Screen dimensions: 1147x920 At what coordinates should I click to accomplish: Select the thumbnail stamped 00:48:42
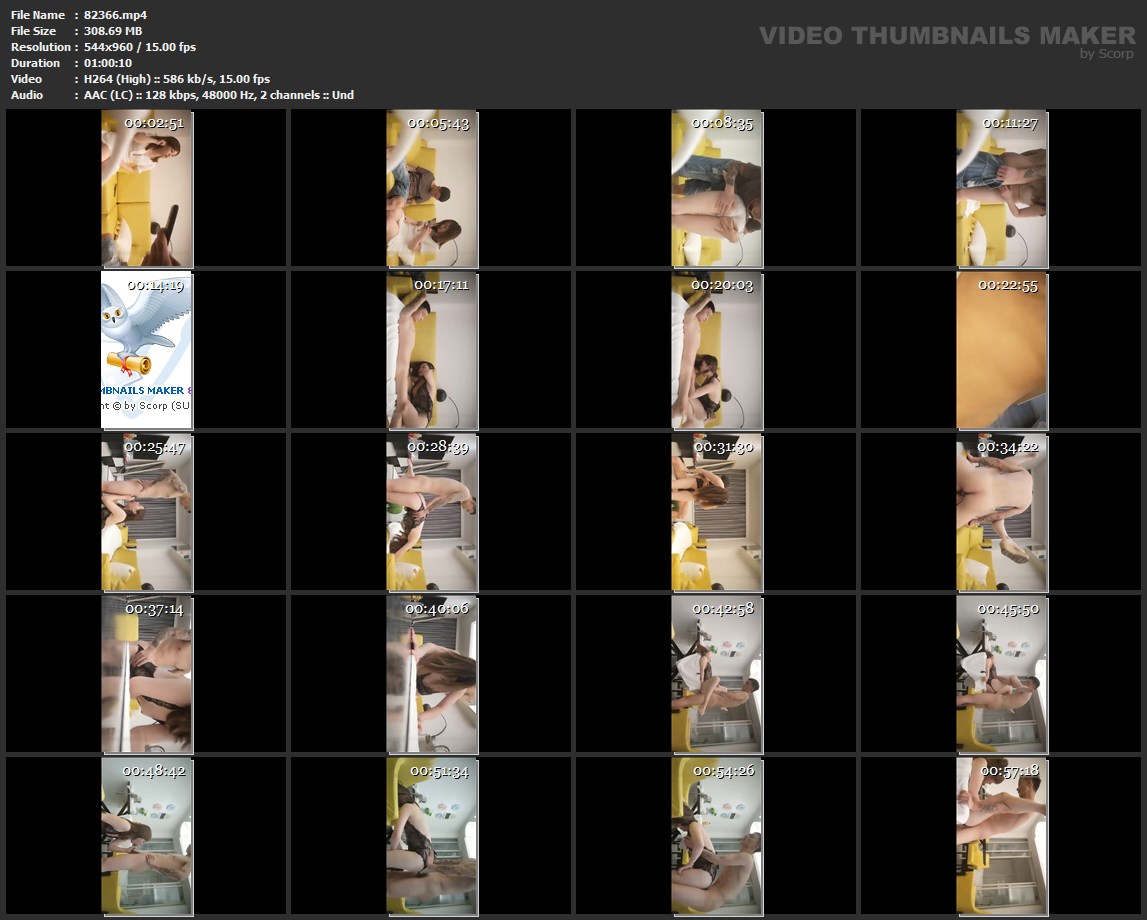click(147, 837)
